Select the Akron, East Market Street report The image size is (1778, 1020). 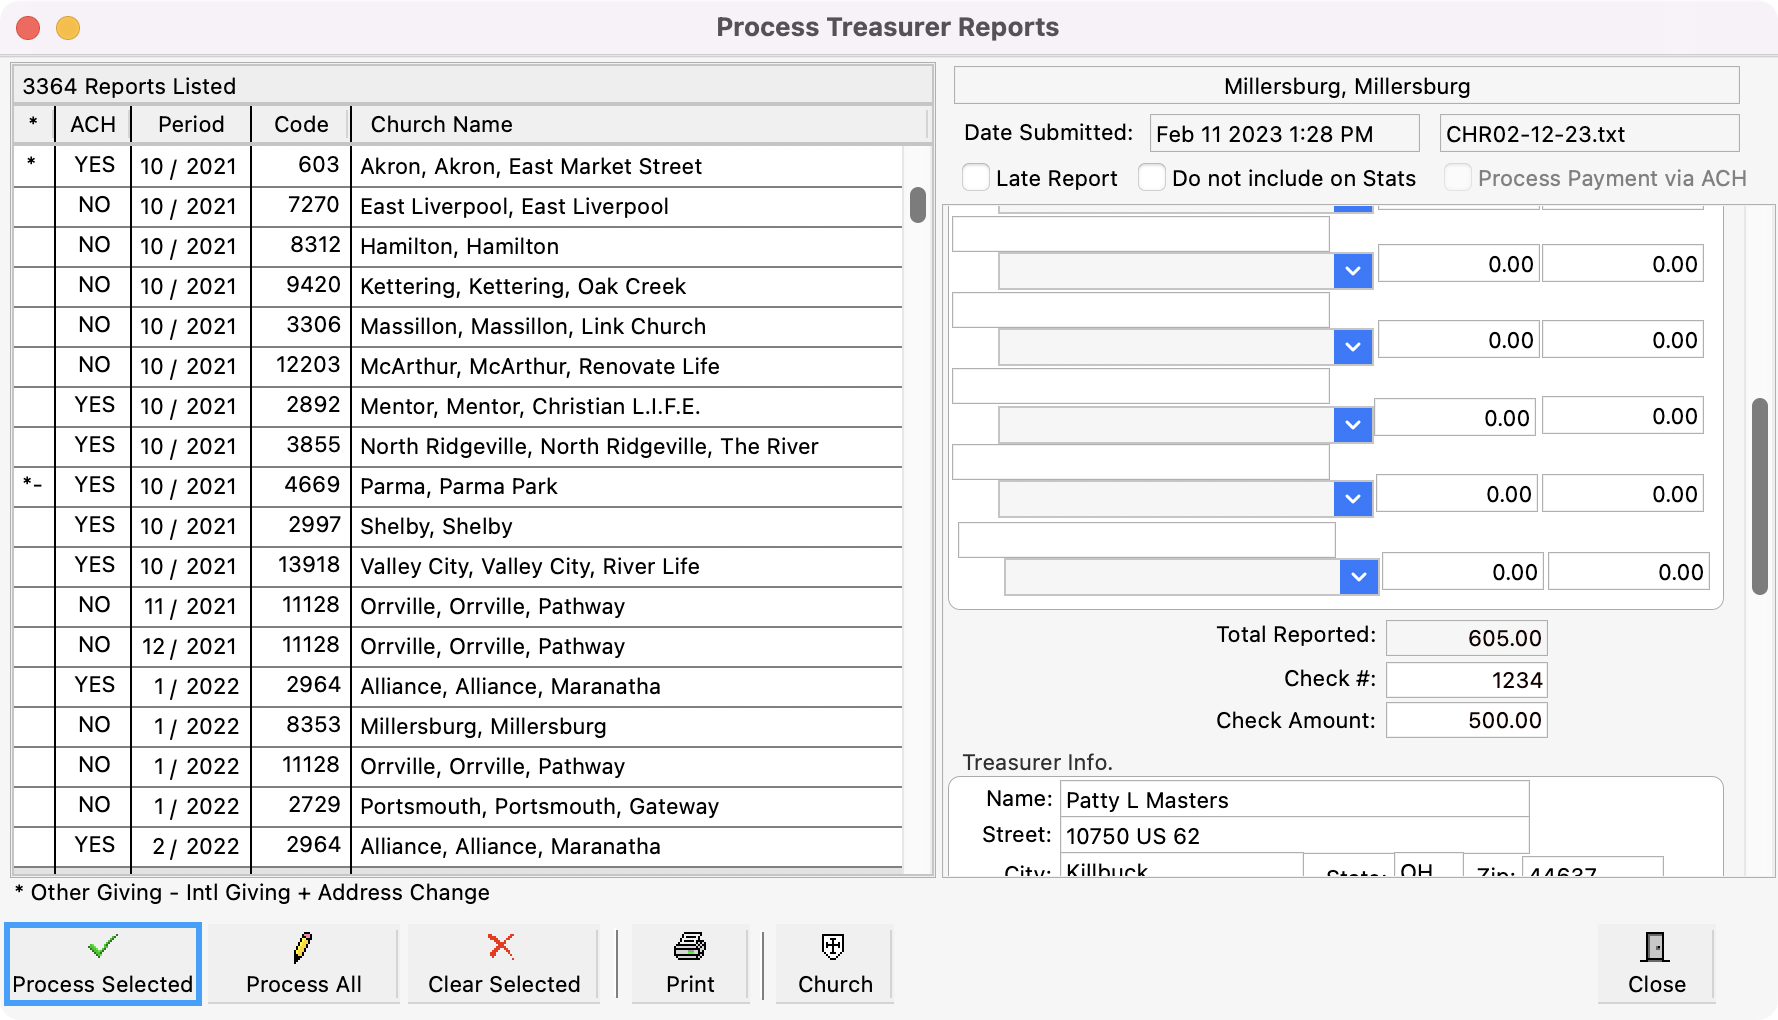tap(530, 166)
